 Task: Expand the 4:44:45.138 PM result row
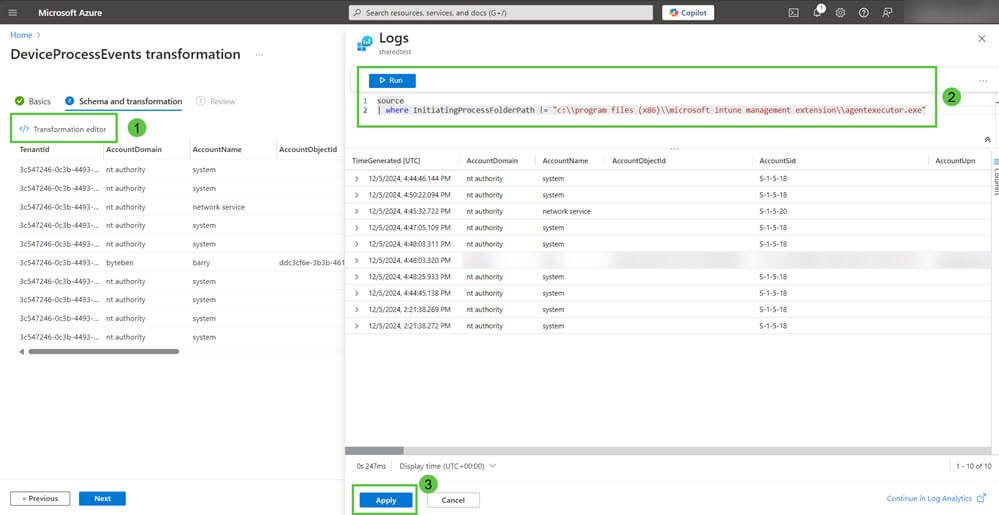(x=357, y=293)
